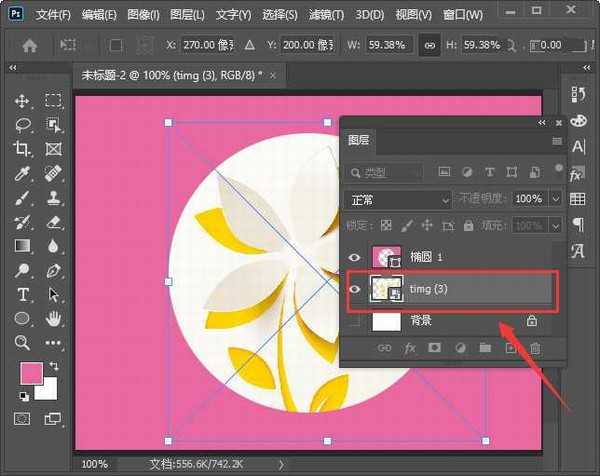Select the Eyedropper tool

click(x=23, y=173)
